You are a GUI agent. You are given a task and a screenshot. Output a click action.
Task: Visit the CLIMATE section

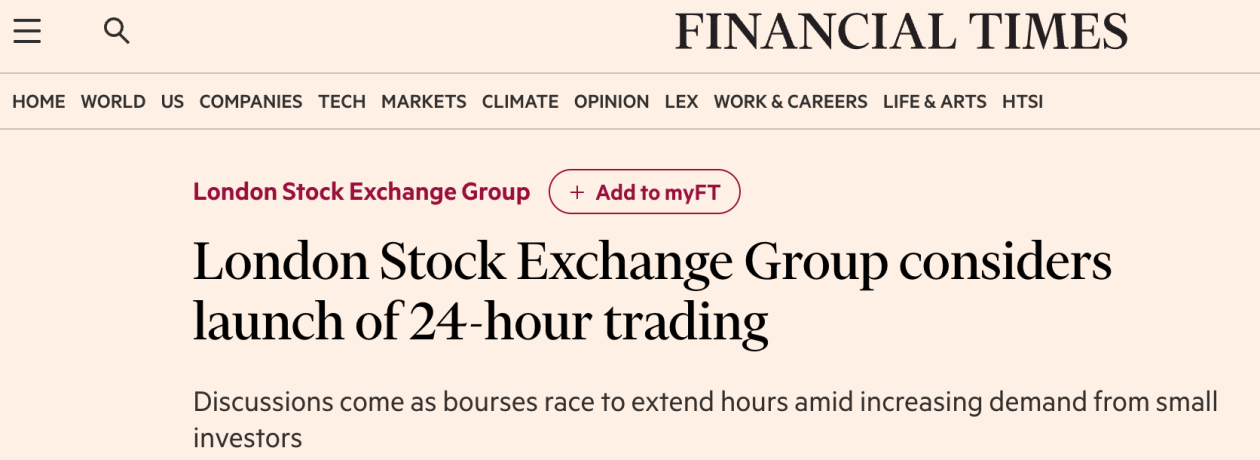tap(520, 101)
